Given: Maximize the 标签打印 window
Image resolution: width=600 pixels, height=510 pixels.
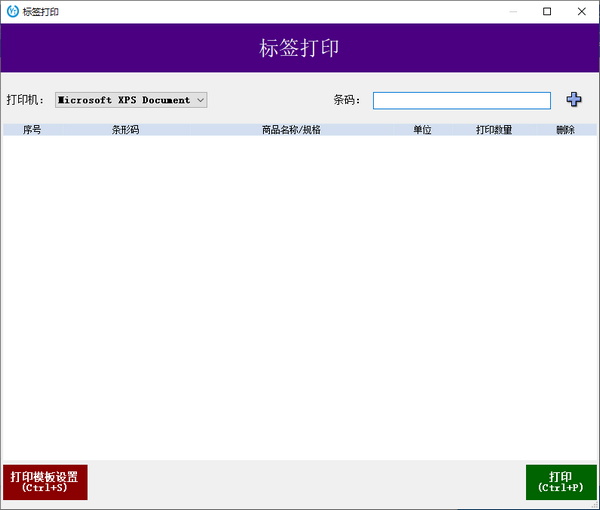Looking at the screenshot, I should pyautogui.click(x=547, y=11).
